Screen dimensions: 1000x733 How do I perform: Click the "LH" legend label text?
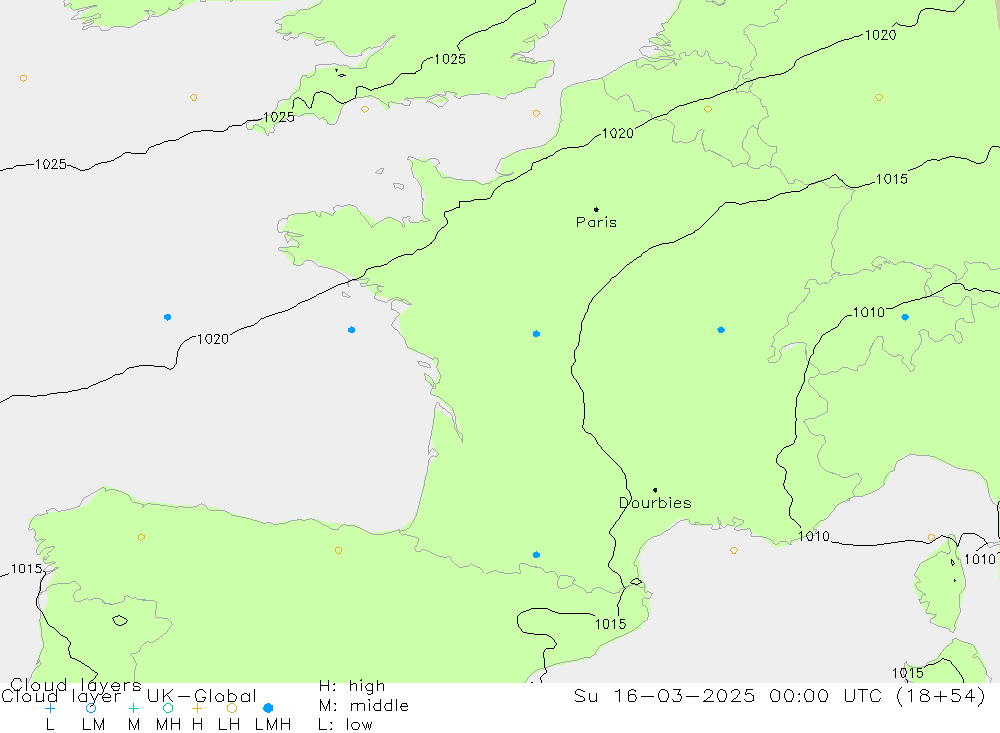228,725
